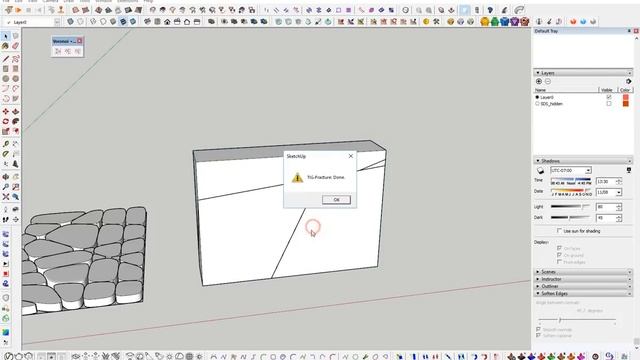Switch to Top view icon
The width and height of the screenshot is (640, 360).
click(x=158, y=22)
